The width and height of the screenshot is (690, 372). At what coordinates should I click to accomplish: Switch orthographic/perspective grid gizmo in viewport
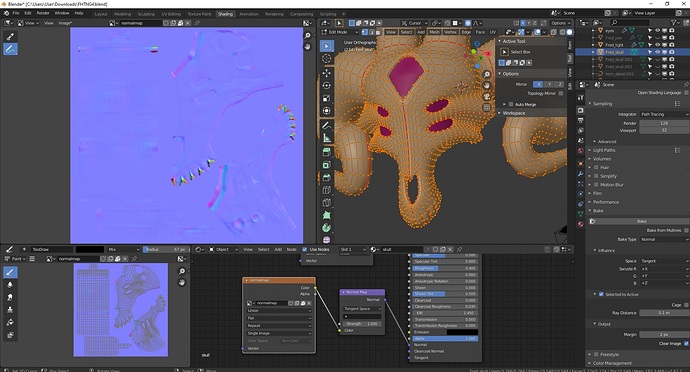pyautogui.click(x=487, y=107)
